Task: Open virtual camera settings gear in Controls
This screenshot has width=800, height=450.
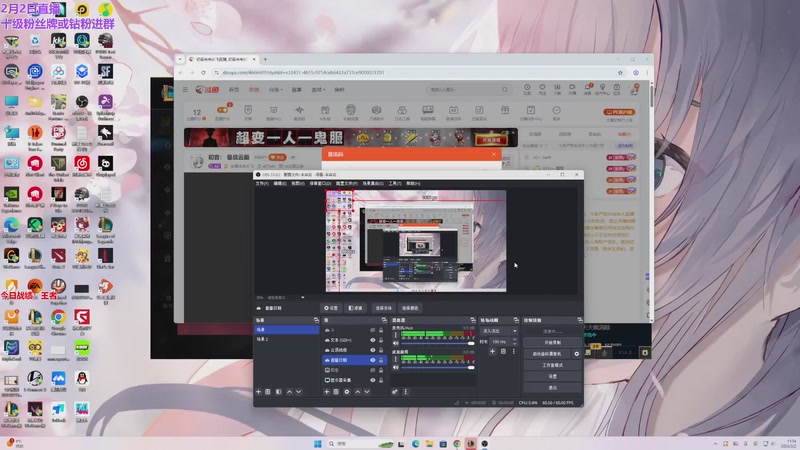Action: point(577,354)
